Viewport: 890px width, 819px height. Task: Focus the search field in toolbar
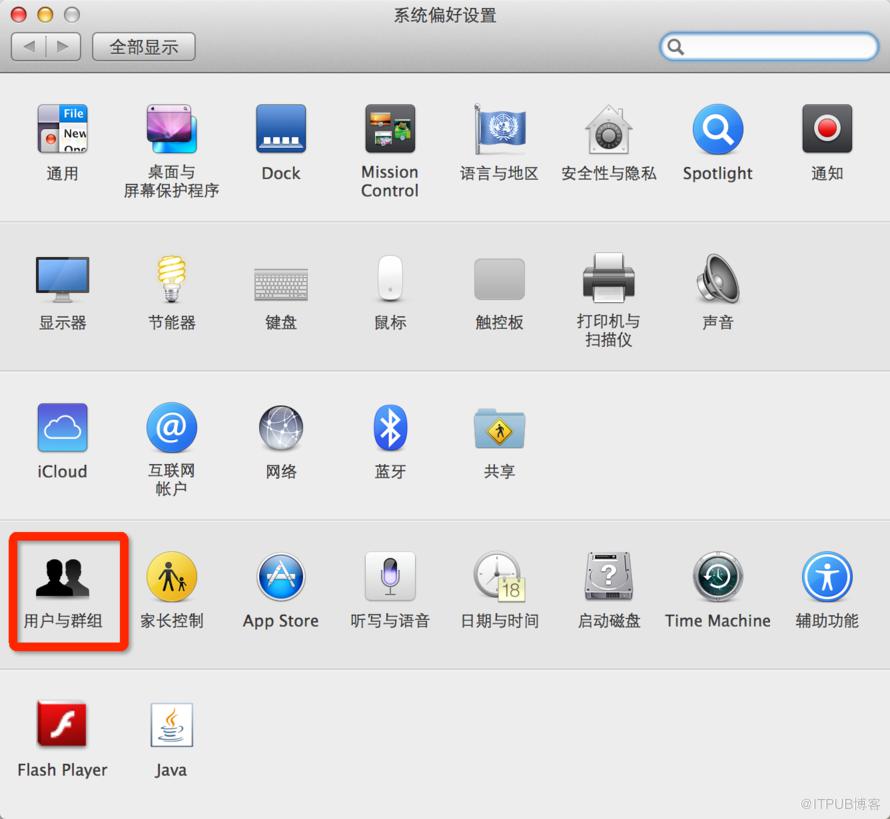(x=769, y=47)
